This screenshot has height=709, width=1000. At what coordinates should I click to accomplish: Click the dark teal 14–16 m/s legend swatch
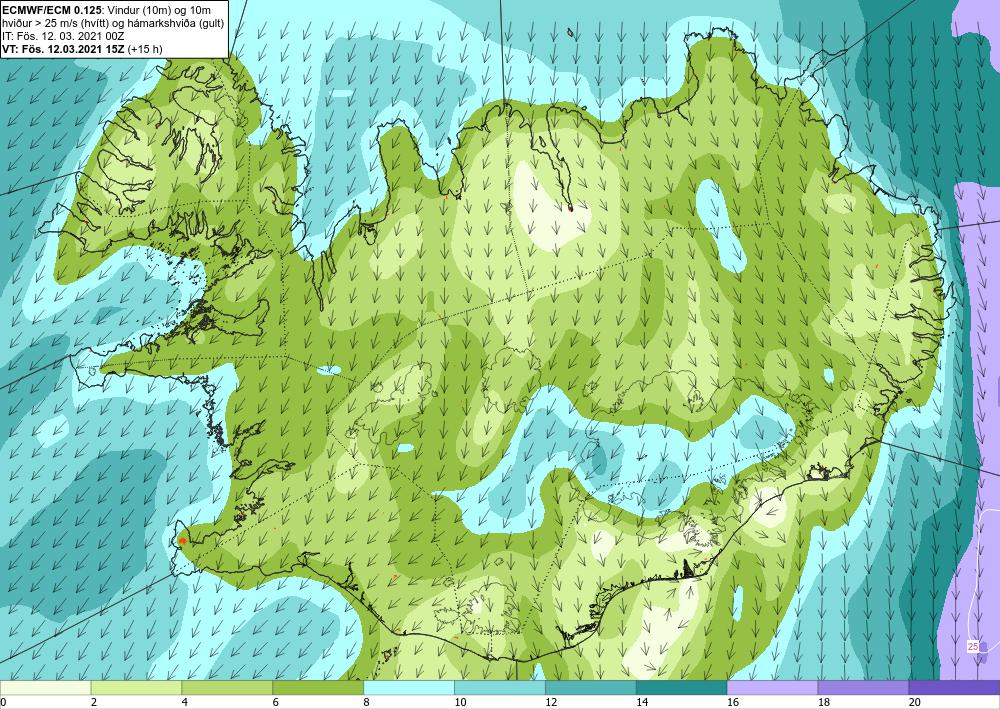pyautogui.click(x=681, y=688)
